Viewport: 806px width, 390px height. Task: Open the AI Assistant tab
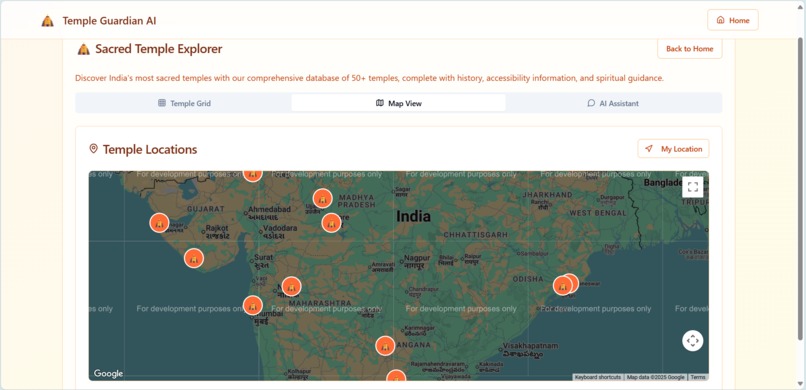click(613, 103)
